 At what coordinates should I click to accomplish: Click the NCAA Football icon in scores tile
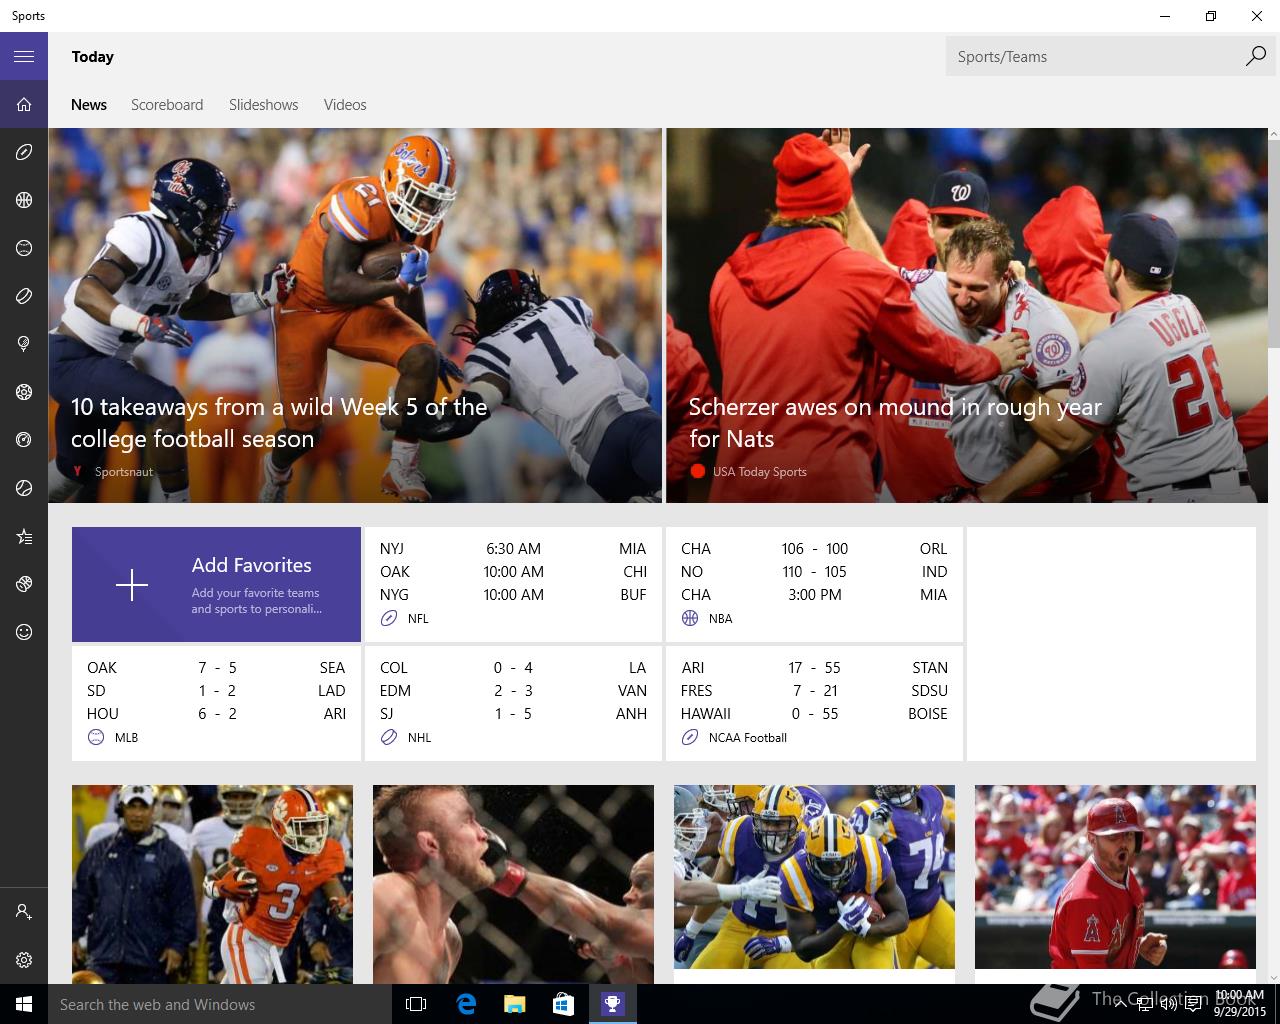(x=690, y=738)
